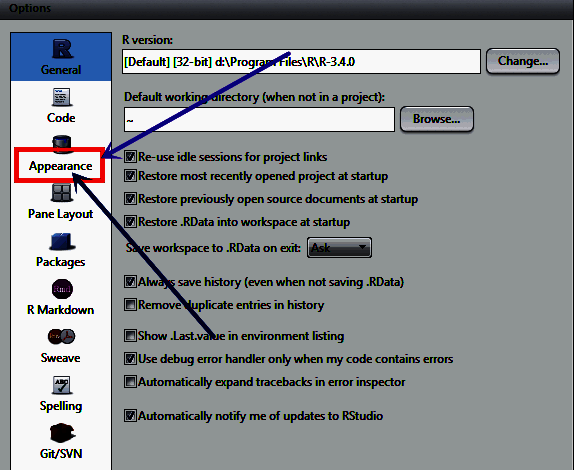Open the R Markdown icon
The width and height of the screenshot is (574, 470).
62,289
